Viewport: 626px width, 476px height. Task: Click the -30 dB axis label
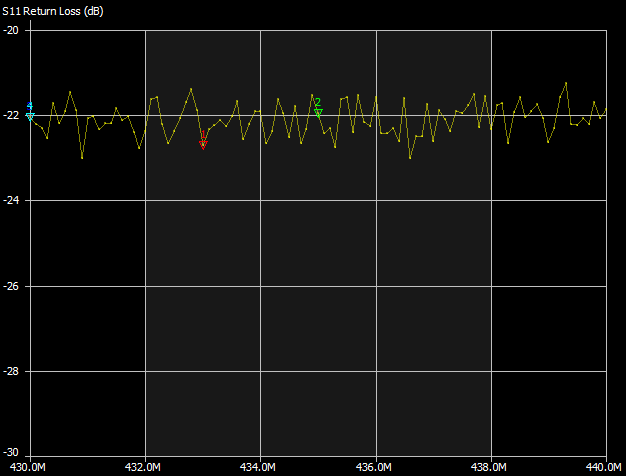(11, 452)
